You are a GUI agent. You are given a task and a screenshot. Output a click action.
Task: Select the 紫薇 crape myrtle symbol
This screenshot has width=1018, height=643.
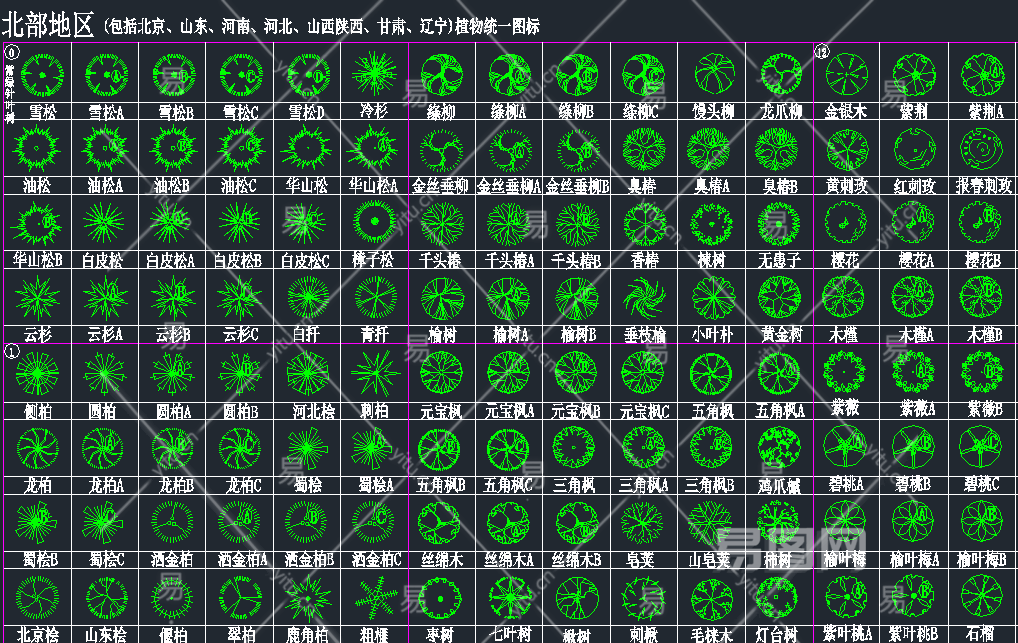pos(844,372)
